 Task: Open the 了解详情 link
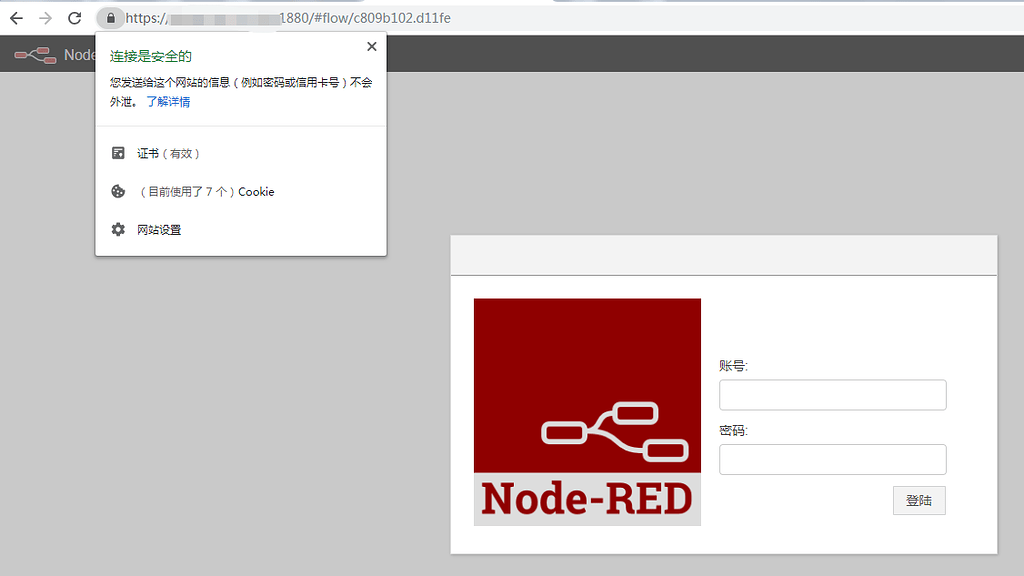point(168,102)
